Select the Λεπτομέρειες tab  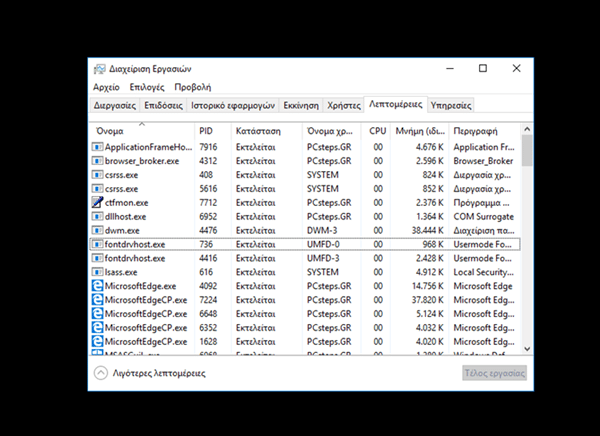[396, 104]
